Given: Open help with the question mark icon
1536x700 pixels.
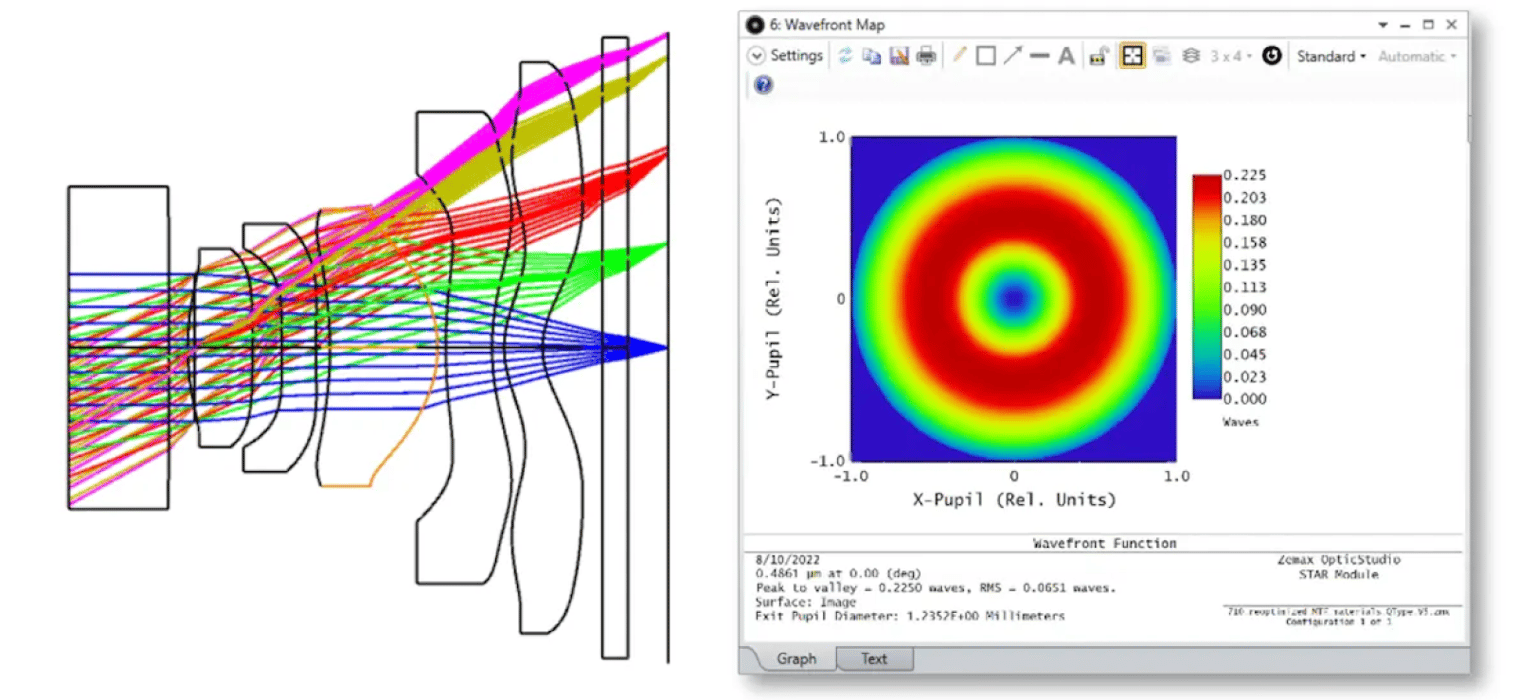Looking at the screenshot, I should click(764, 85).
